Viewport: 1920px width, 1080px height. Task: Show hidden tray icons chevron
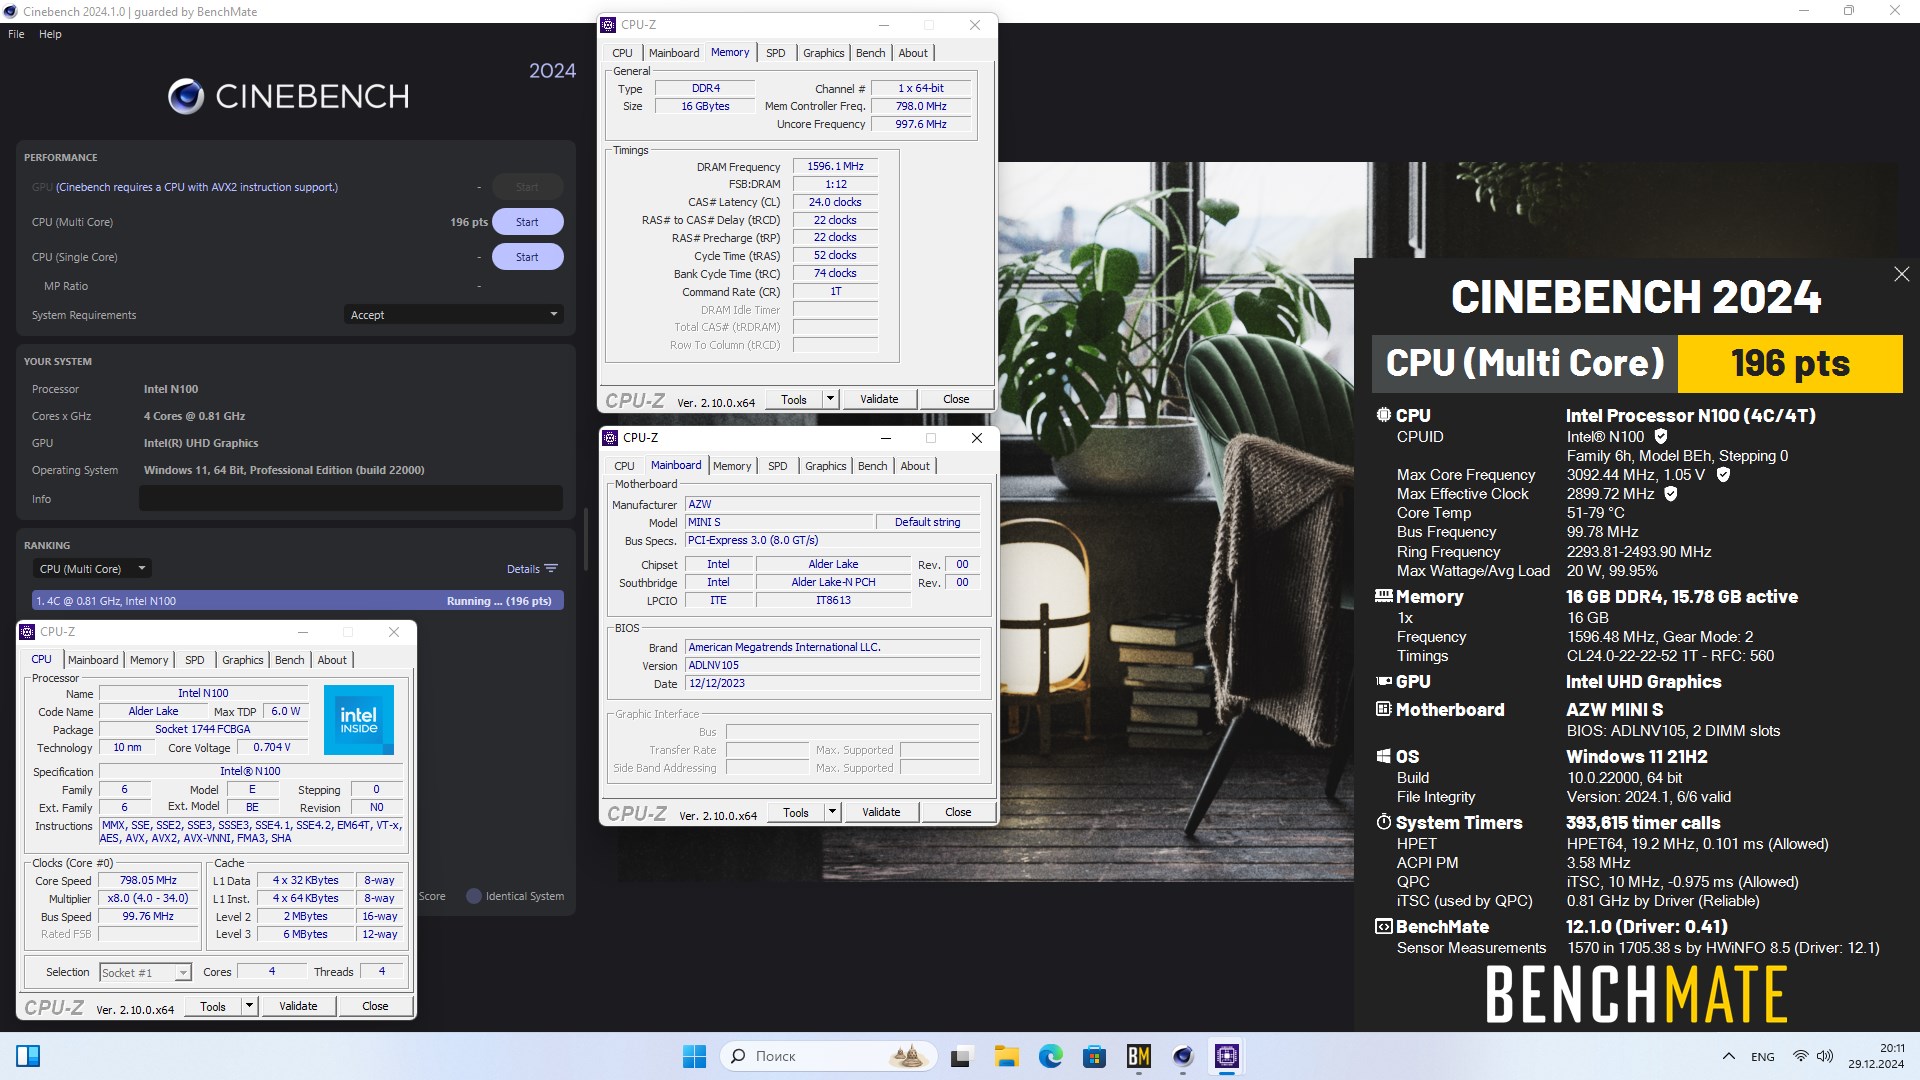(1728, 1056)
